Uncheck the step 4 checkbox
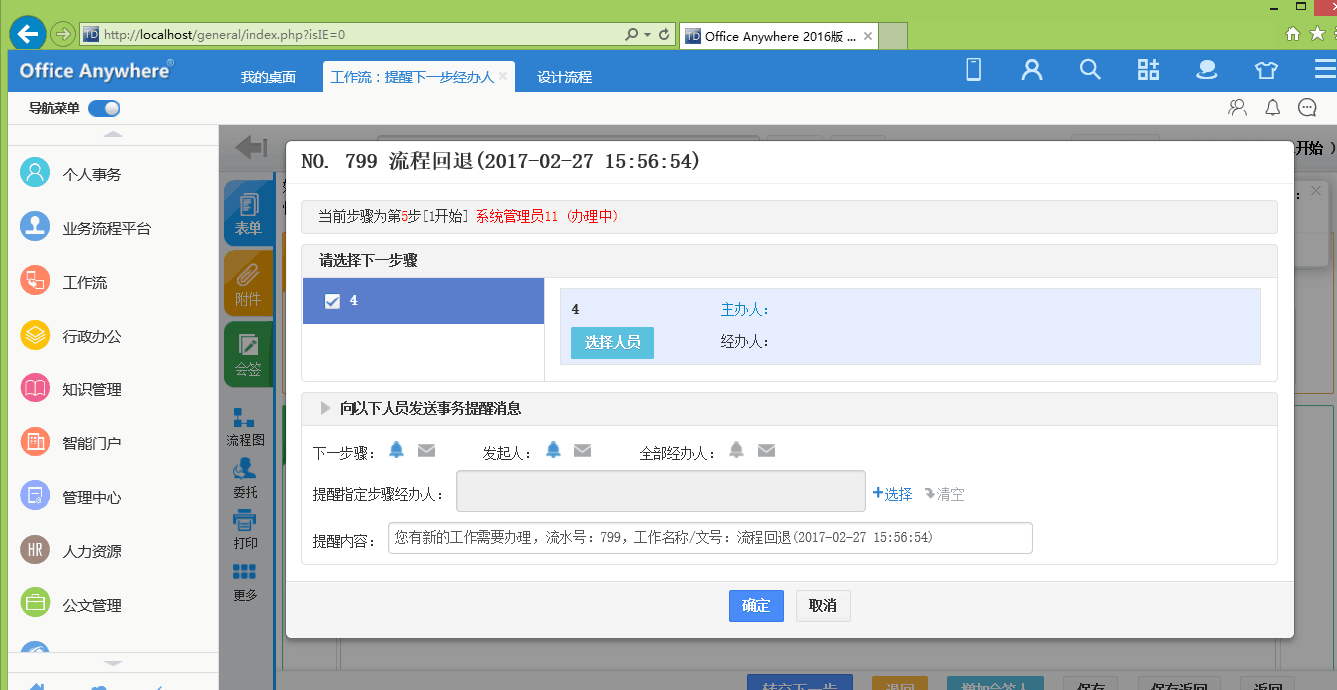1337x690 pixels. pyautogui.click(x=333, y=301)
